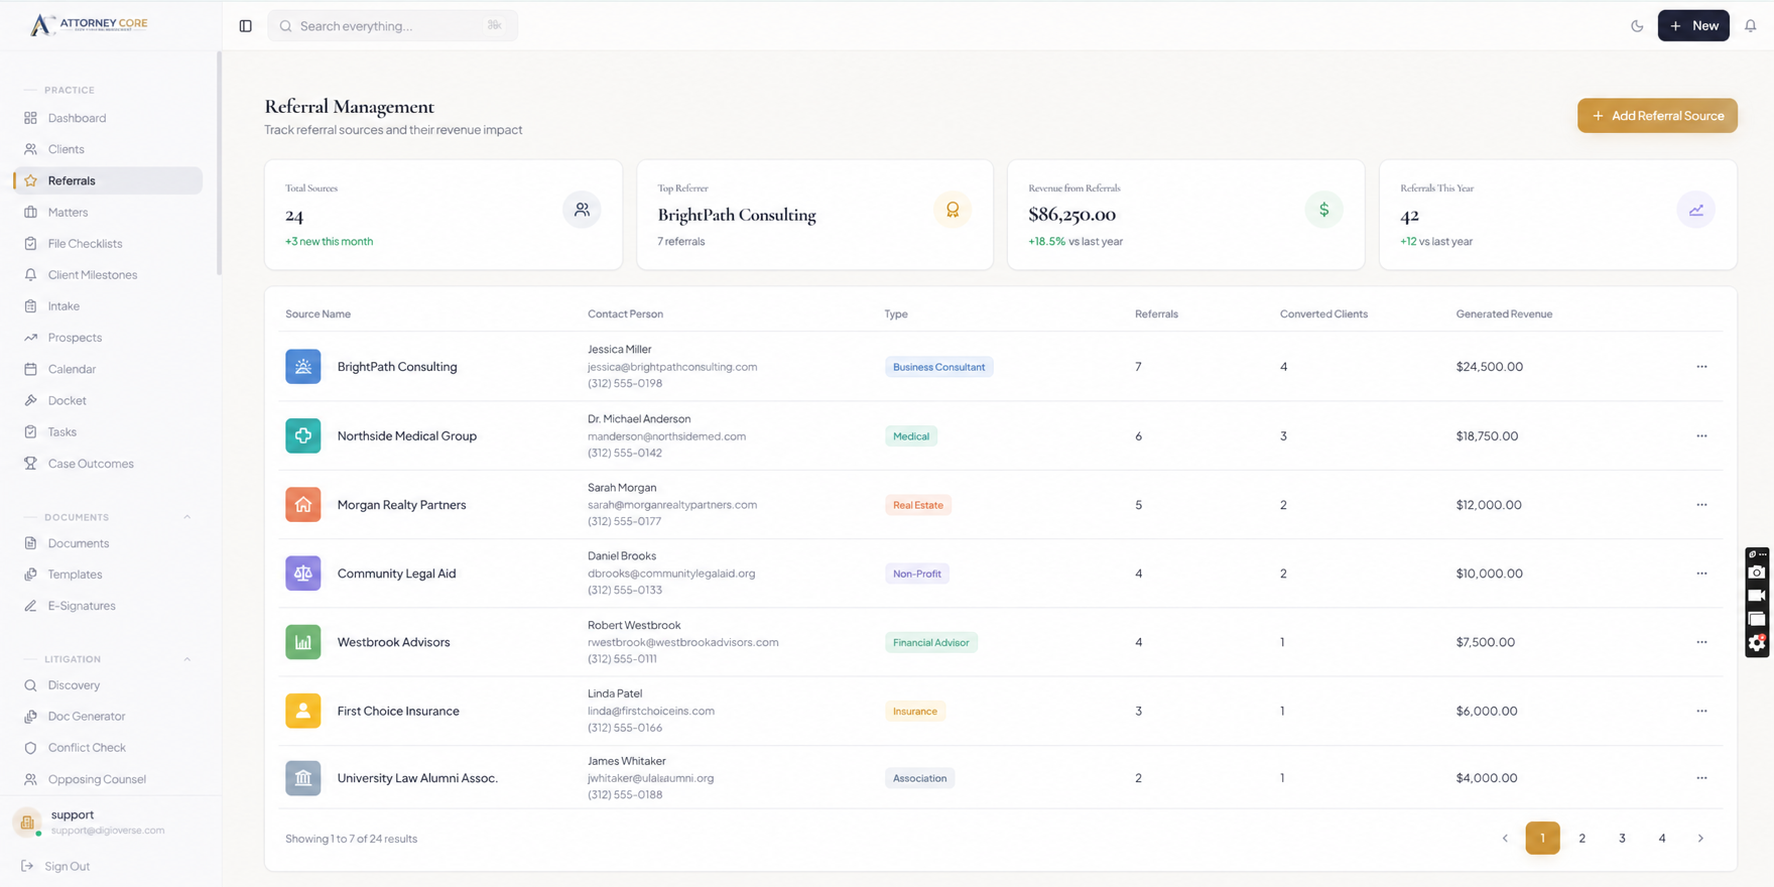The height and width of the screenshot is (887, 1774).
Task: Click the Northside Medical Group cross icon
Action: tap(303, 436)
